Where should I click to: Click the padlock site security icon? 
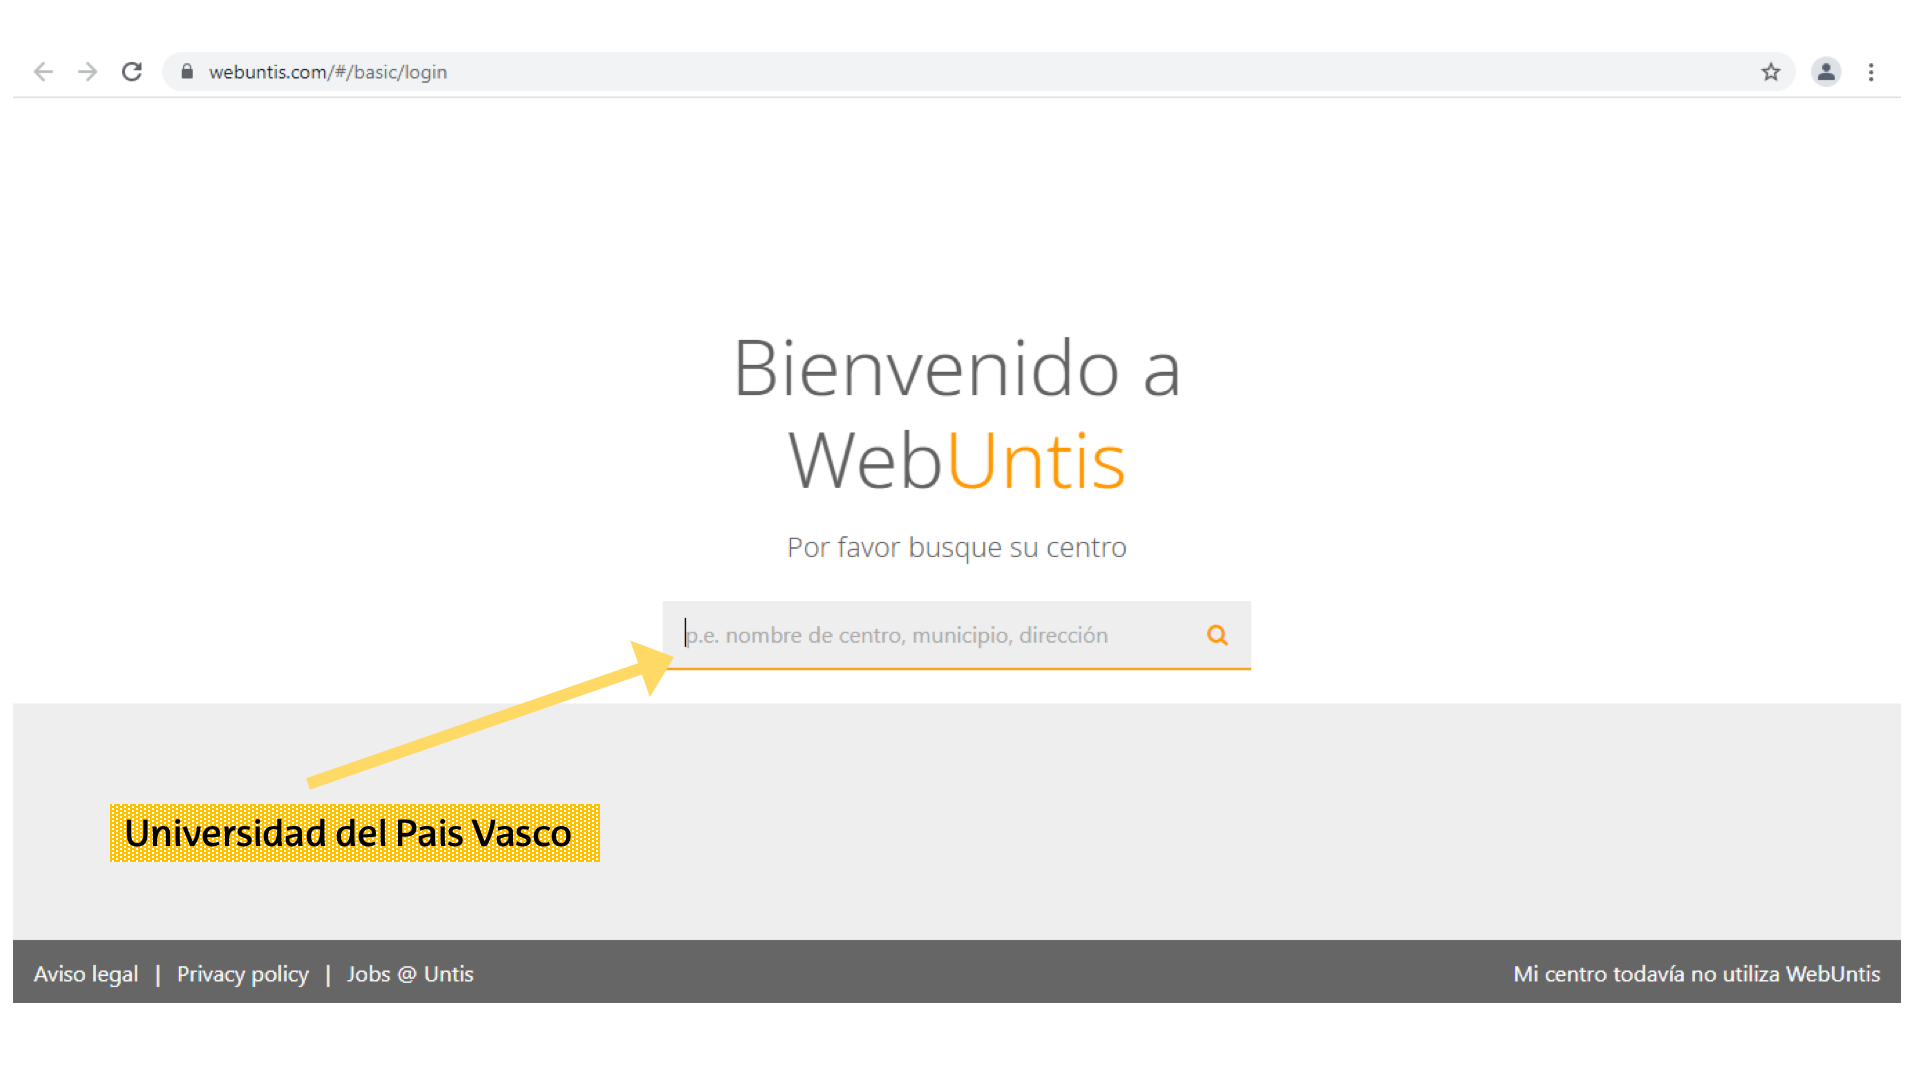pos(187,72)
